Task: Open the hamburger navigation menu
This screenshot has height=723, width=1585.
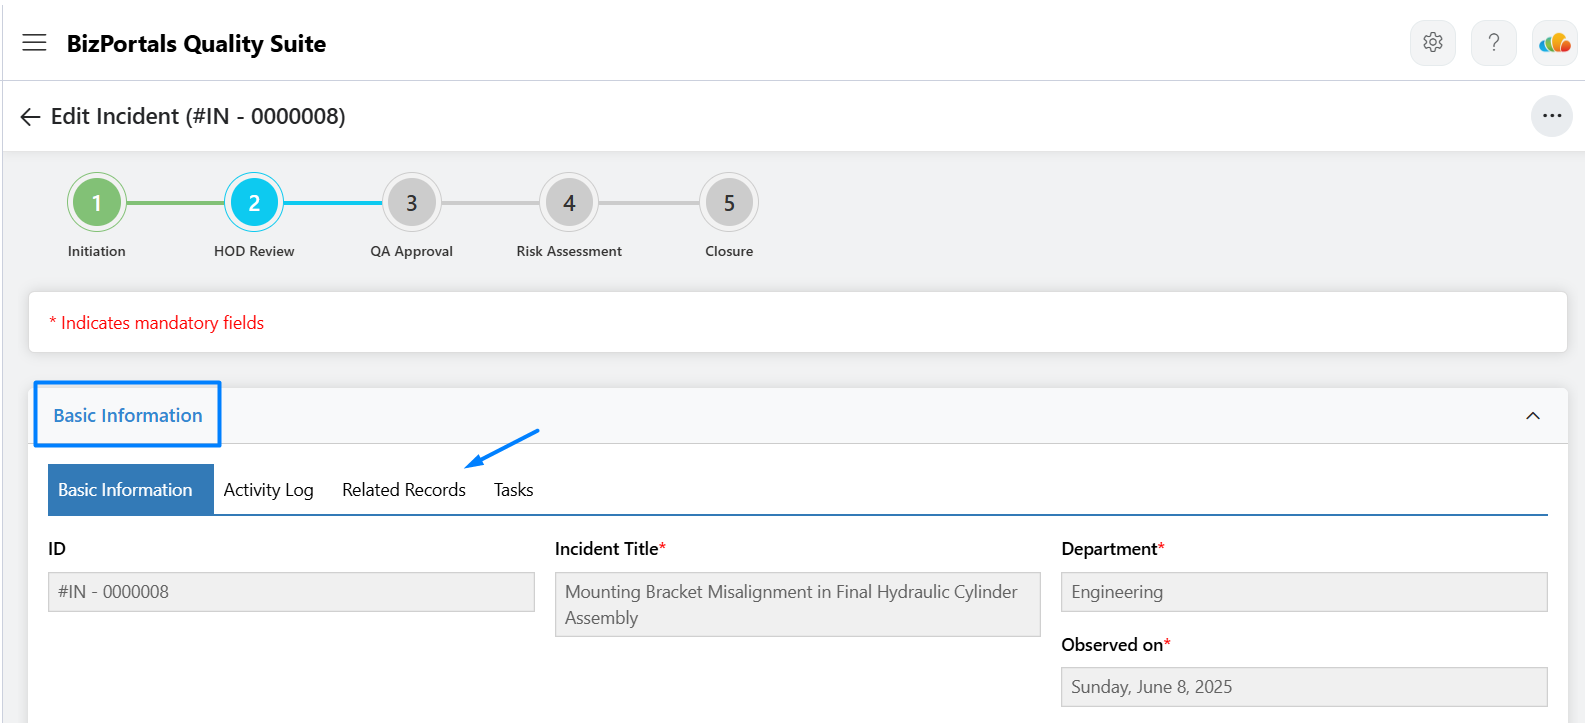Action: pos(34,42)
